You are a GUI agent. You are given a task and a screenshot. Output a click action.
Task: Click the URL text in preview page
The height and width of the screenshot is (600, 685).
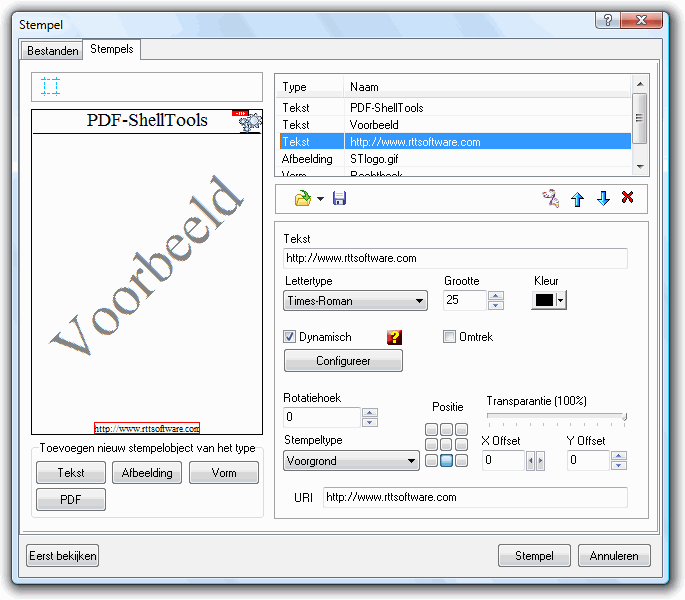[147, 428]
